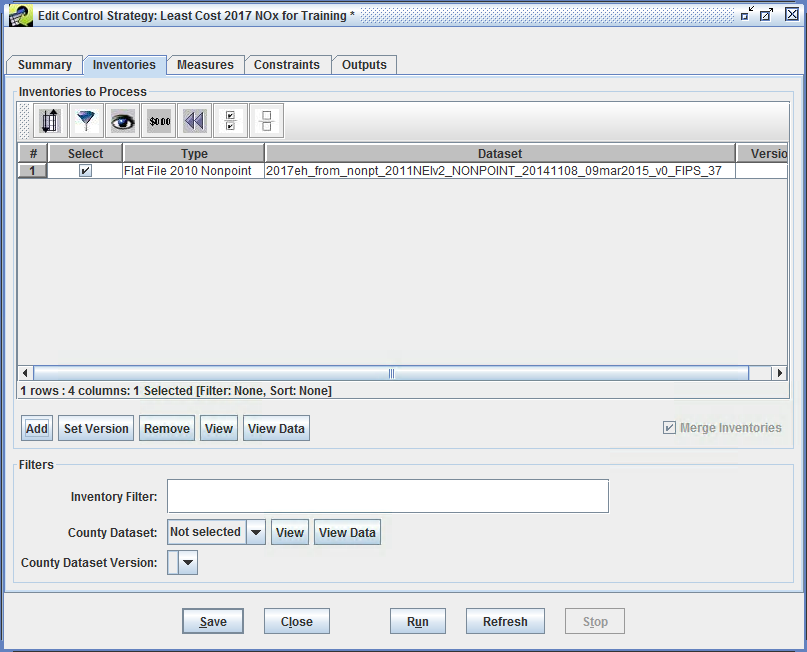Open the show/hide columns eye icon
The height and width of the screenshot is (652, 807).
pyautogui.click(x=122, y=120)
